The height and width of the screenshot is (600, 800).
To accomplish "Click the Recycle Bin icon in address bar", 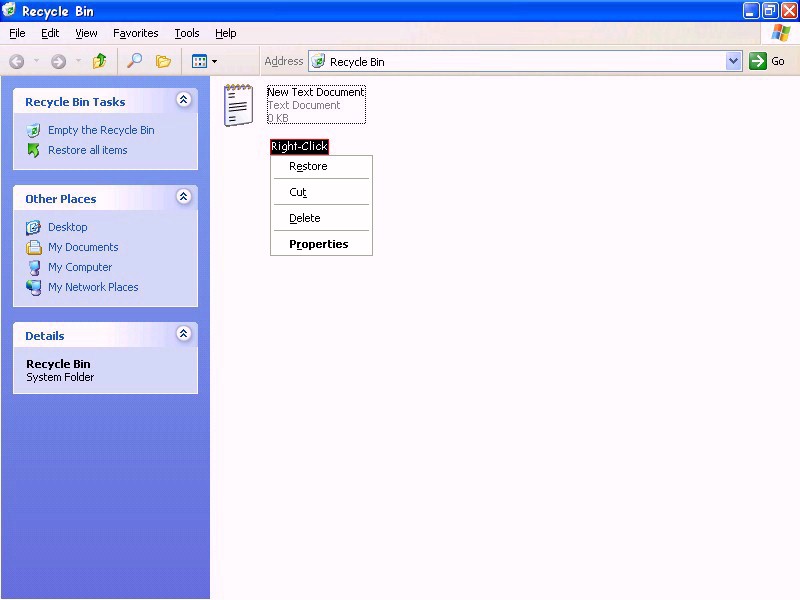I will pyautogui.click(x=318, y=61).
